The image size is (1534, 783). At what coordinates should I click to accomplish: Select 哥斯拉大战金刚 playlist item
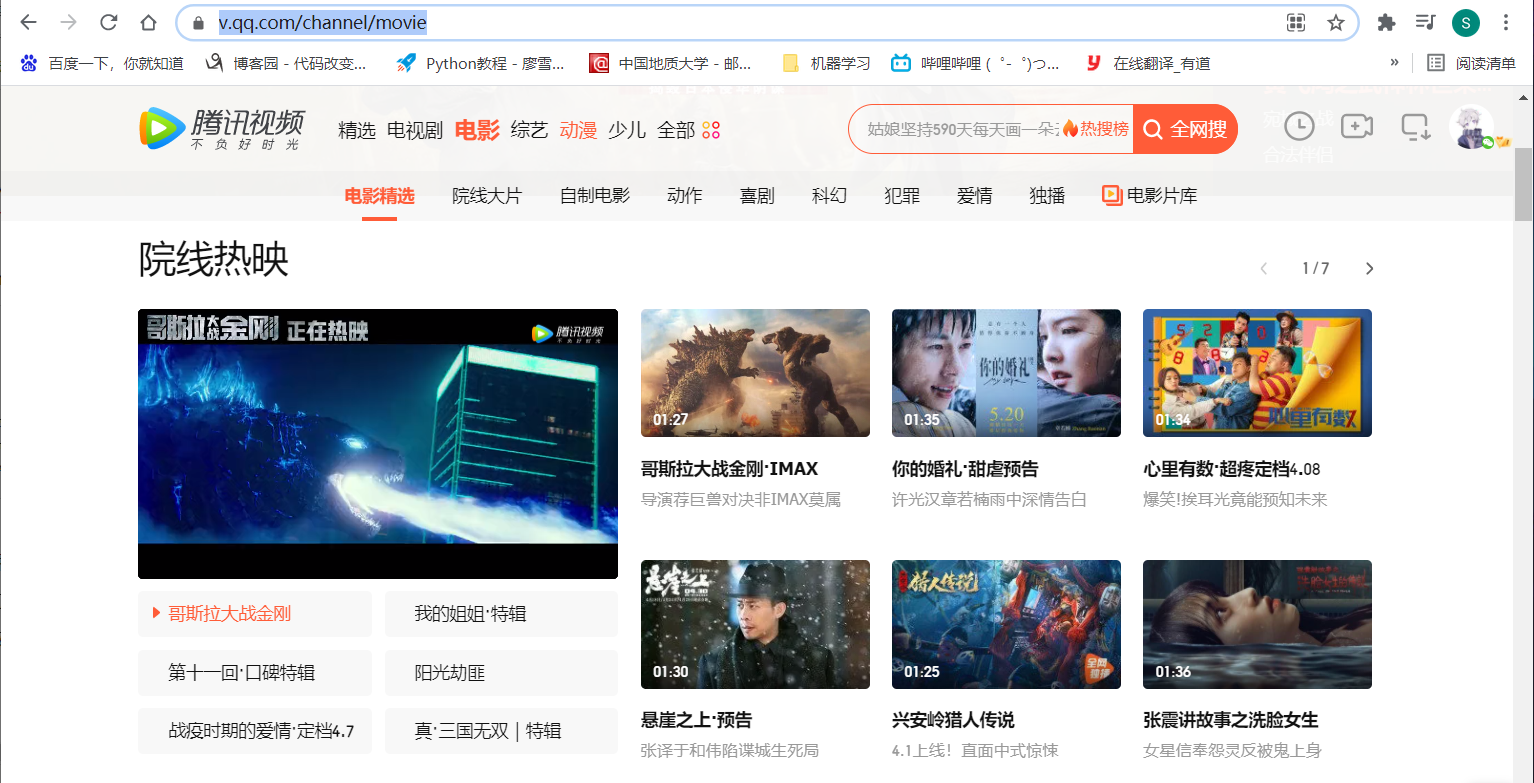pyautogui.click(x=255, y=613)
